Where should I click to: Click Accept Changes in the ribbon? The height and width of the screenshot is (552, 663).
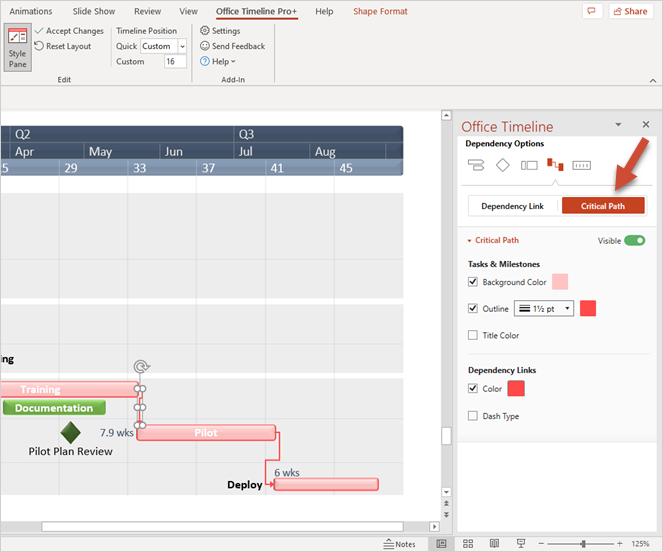[x=68, y=31]
